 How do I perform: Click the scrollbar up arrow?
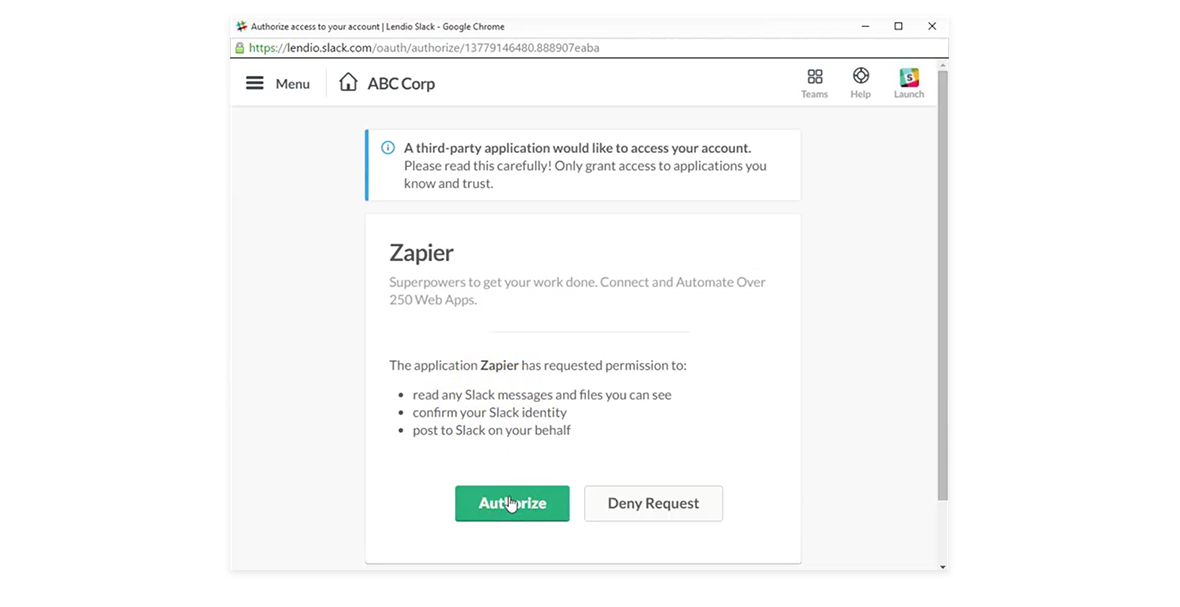pos(942,66)
